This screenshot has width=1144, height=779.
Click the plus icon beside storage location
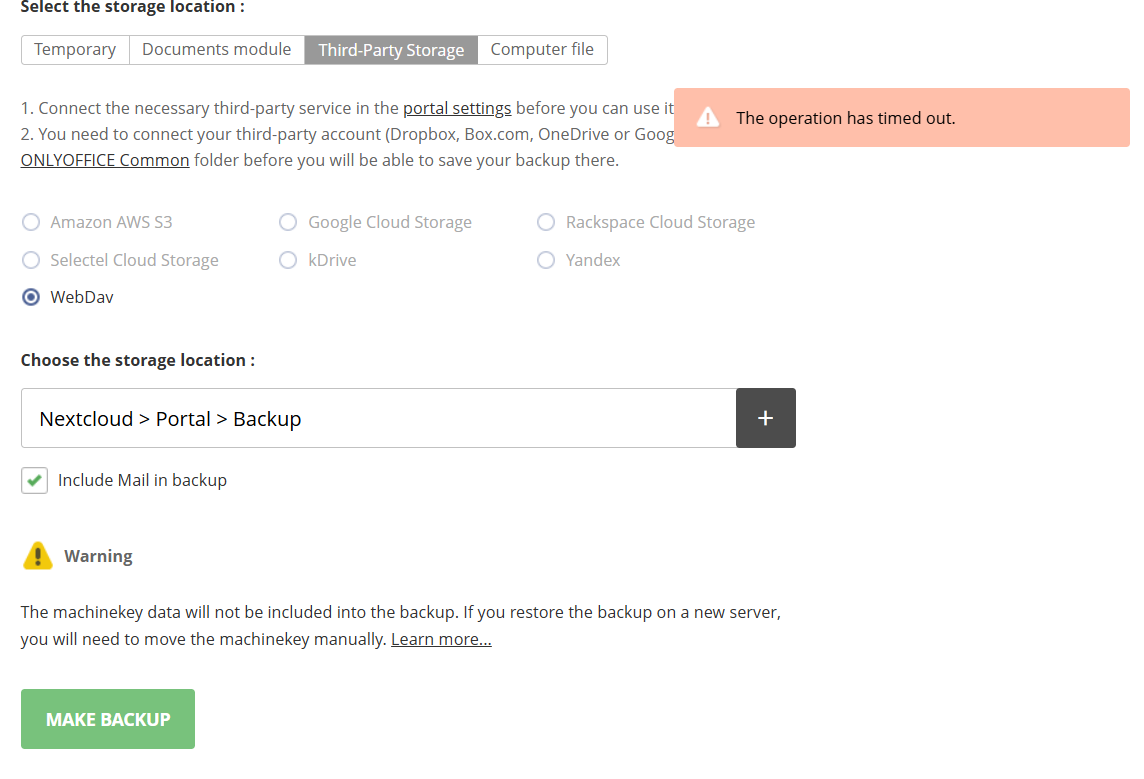click(765, 418)
